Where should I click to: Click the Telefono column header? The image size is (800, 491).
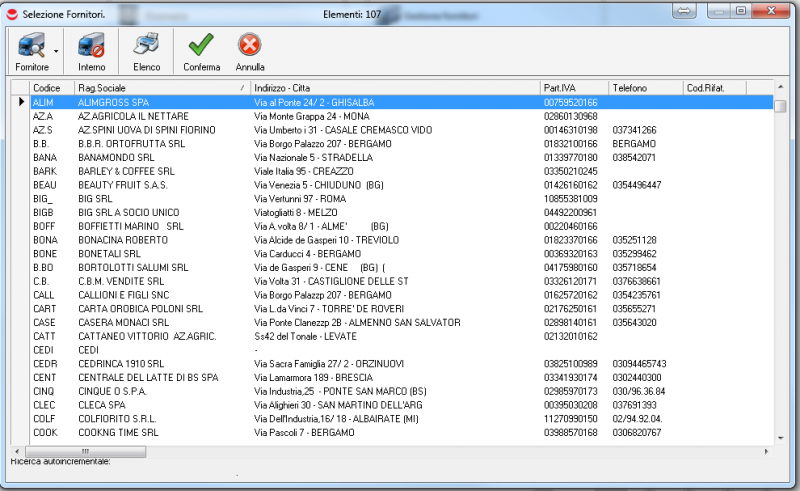click(x=645, y=88)
